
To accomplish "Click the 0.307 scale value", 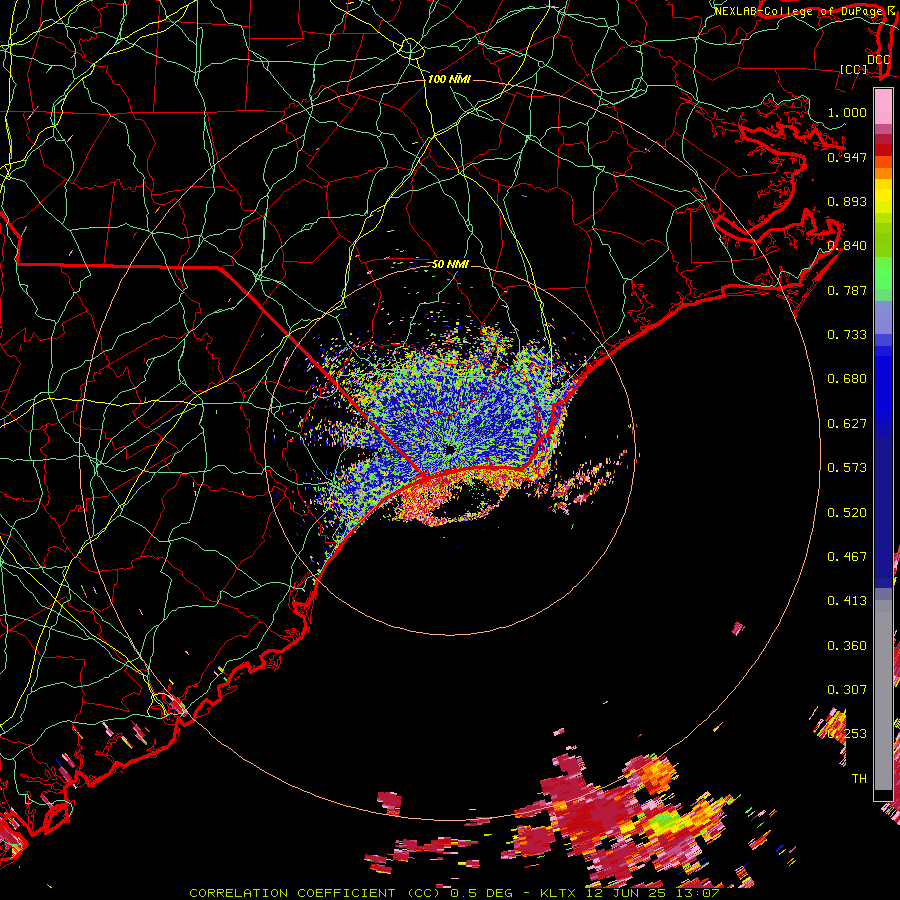I will tap(847, 690).
